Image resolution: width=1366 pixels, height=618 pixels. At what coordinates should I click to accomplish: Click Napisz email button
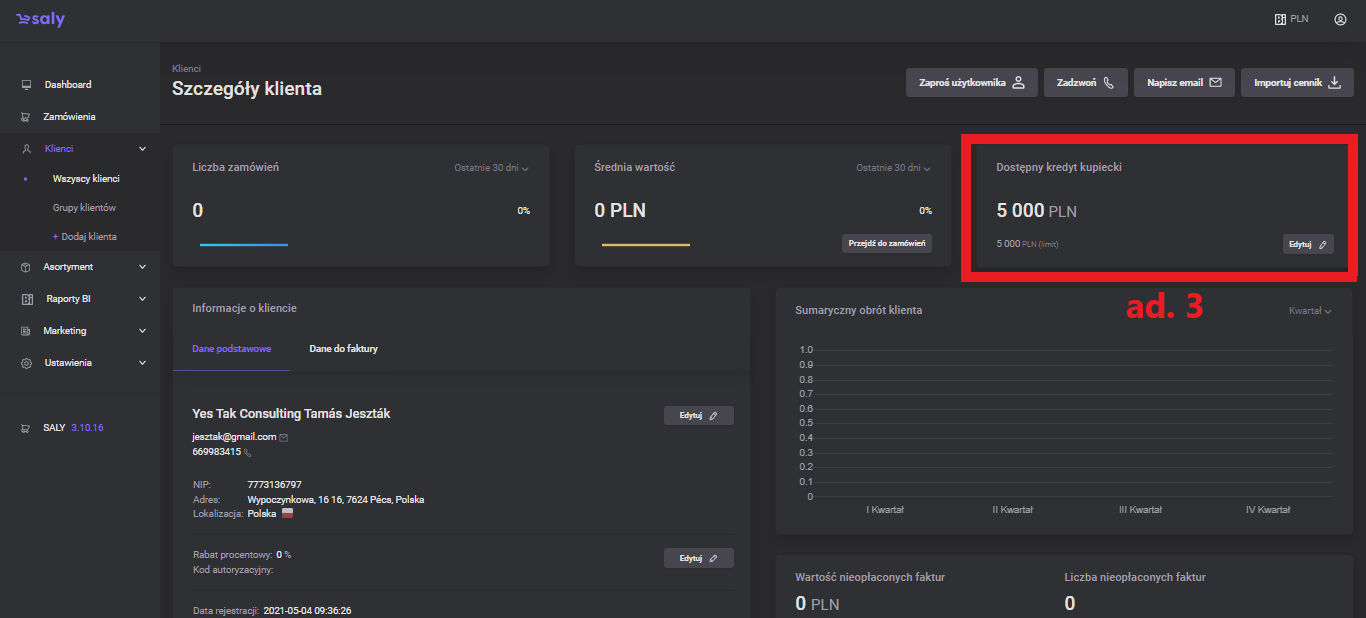(x=1184, y=83)
